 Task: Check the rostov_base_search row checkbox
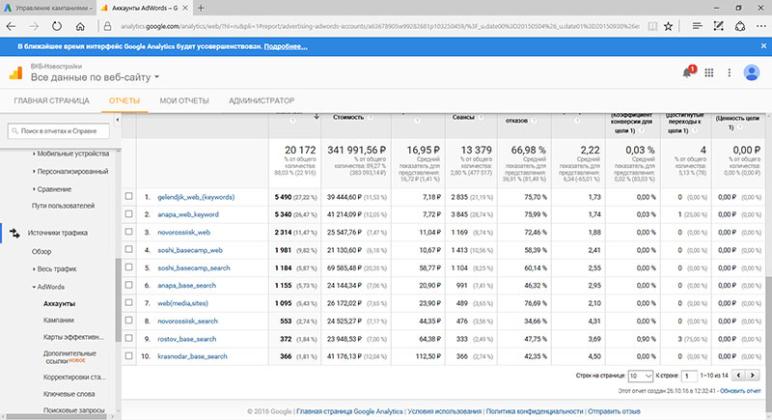(x=129, y=338)
